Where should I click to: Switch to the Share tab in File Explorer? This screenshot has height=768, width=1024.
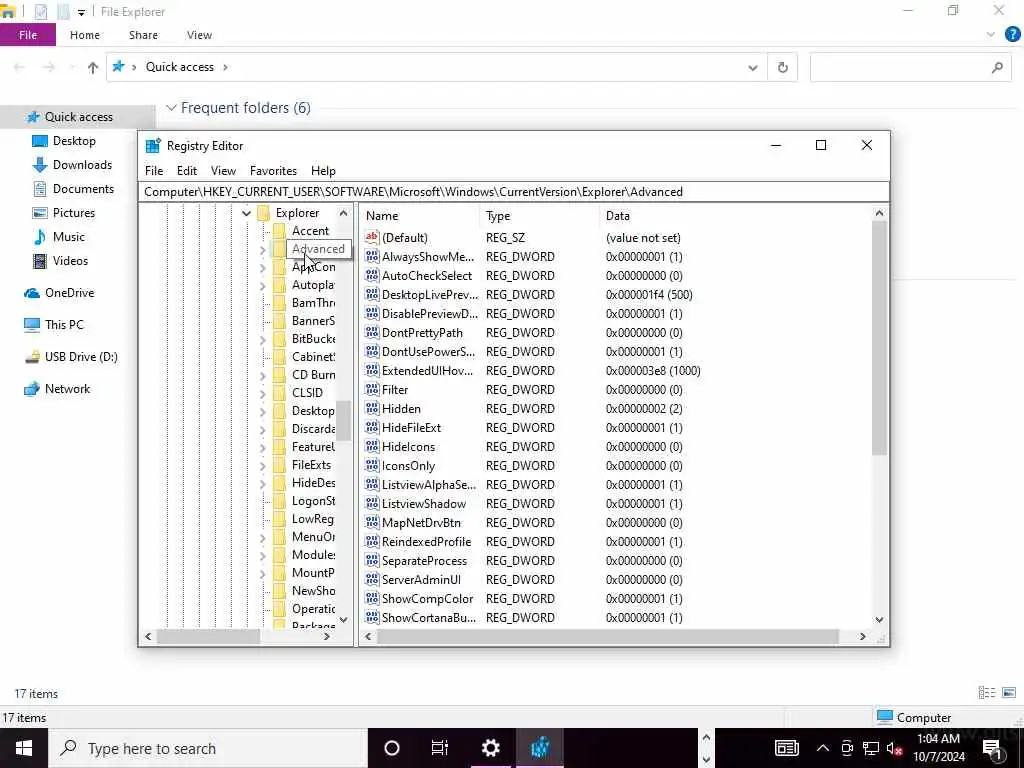[143, 35]
